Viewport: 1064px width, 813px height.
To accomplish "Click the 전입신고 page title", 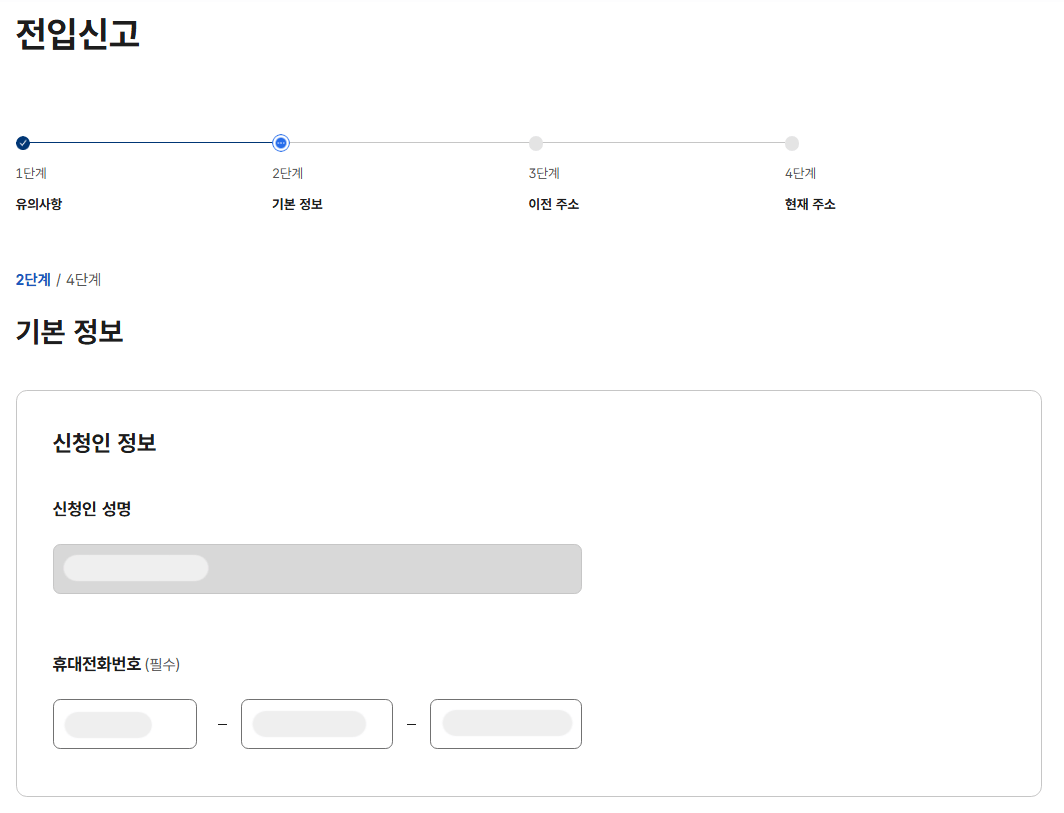I will (77, 36).
